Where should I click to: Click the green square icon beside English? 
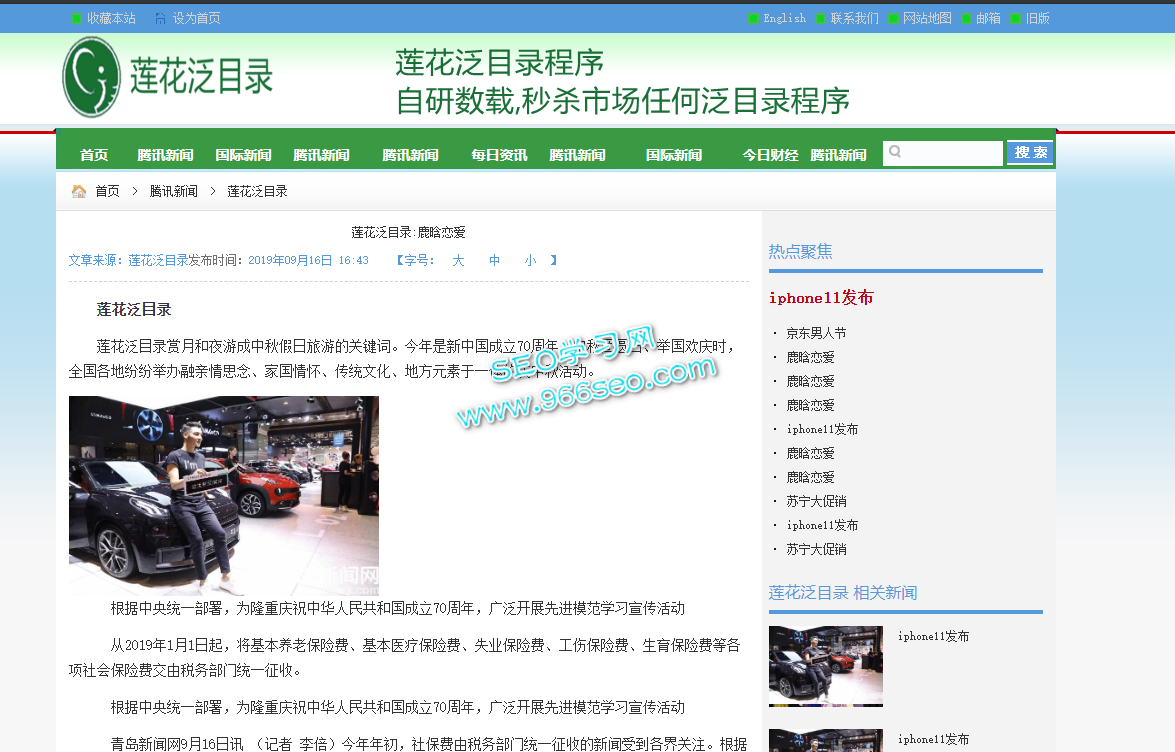pyautogui.click(x=753, y=19)
